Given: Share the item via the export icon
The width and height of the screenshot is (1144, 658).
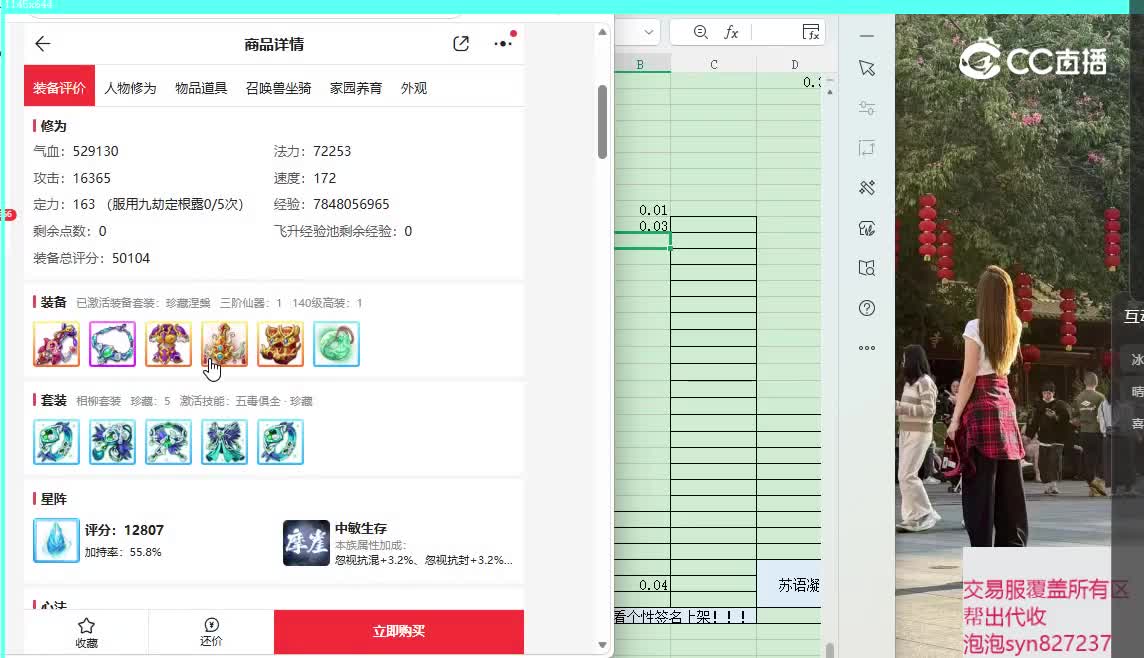Looking at the screenshot, I should tap(461, 44).
